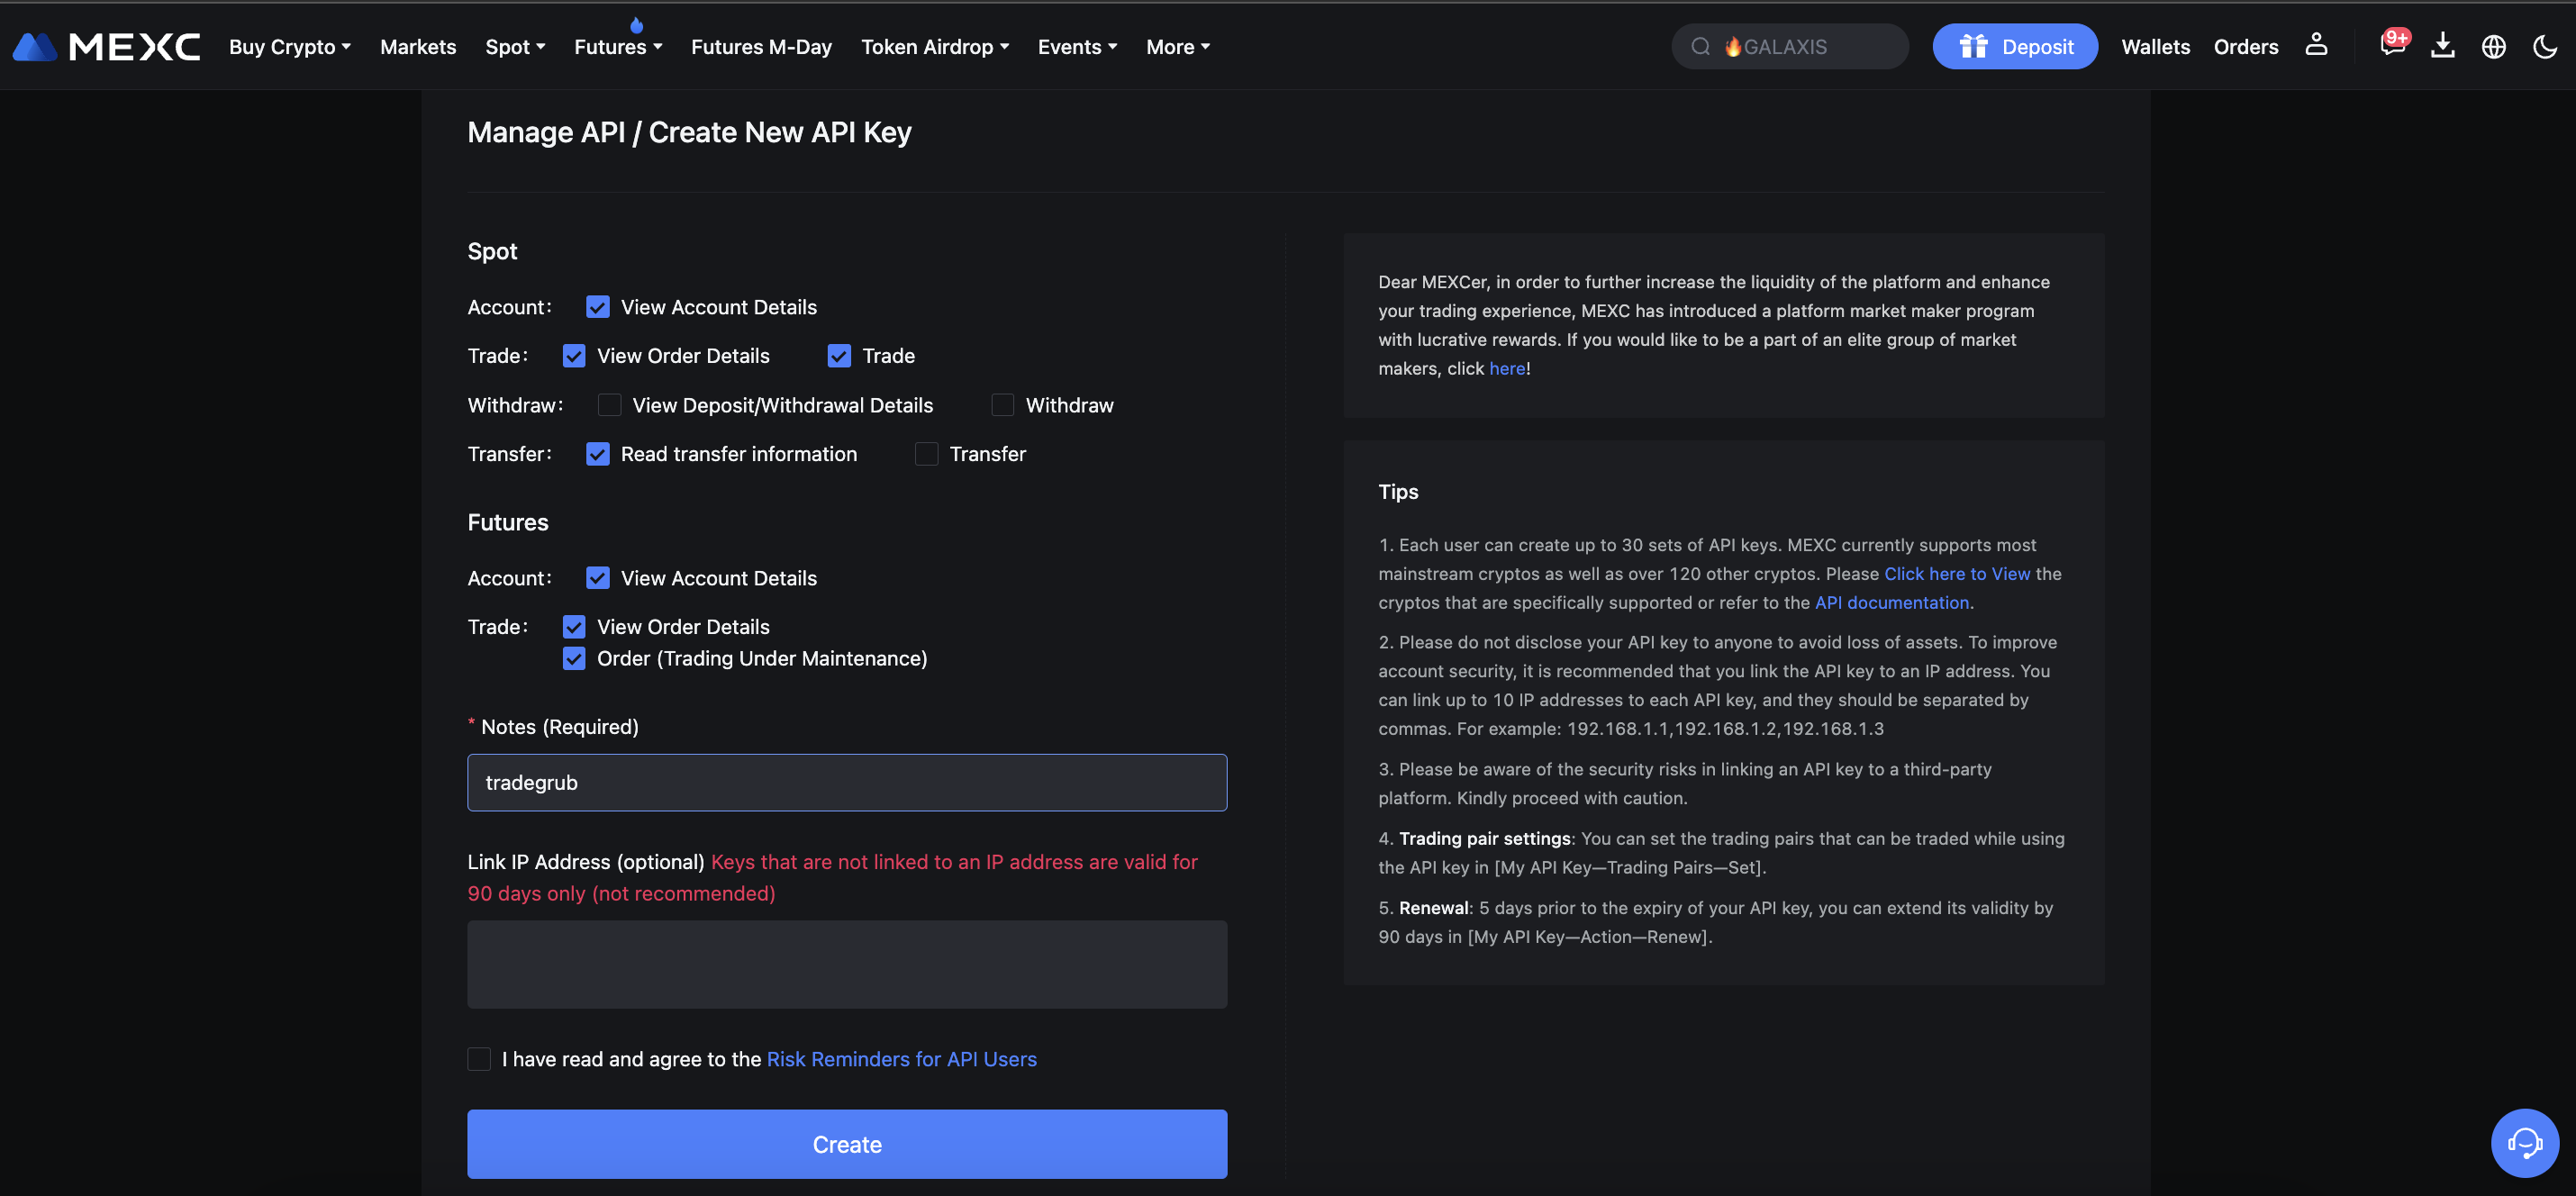The height and width of the screenshot is (1196, 2576).
Task: Expand the Spot dropdown menu
Action: (512, 46)
